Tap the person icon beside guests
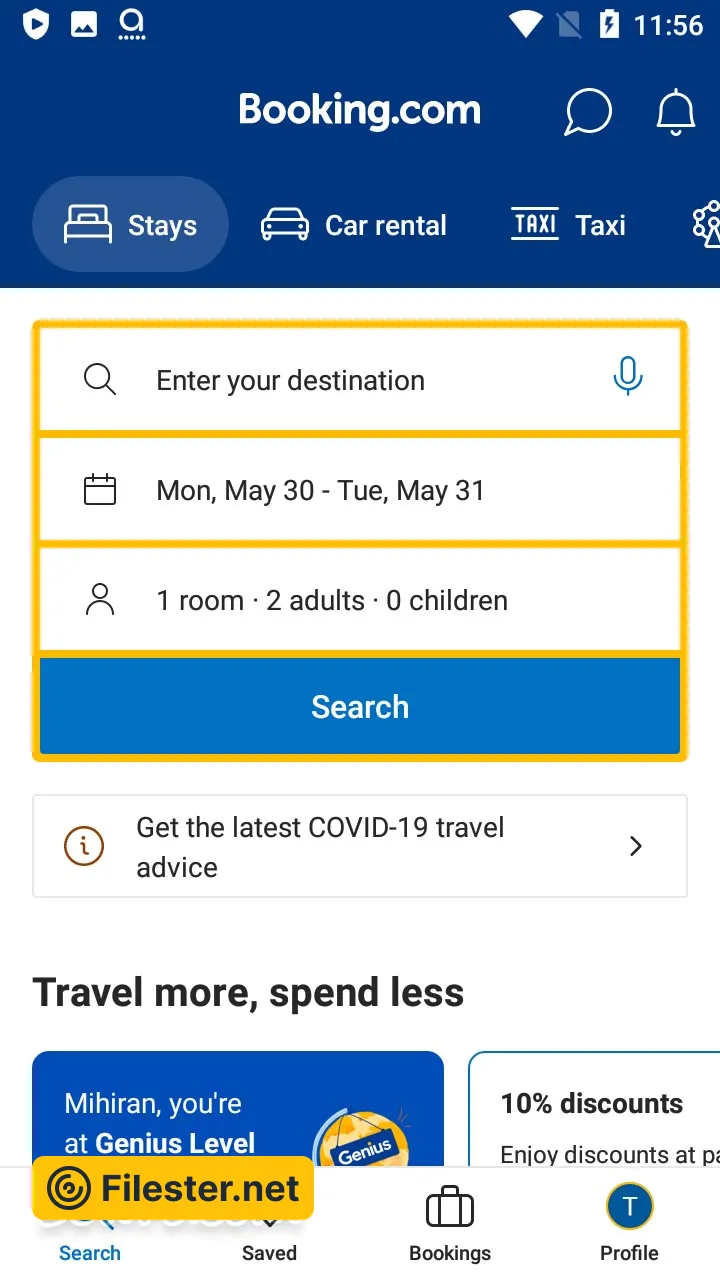720x1280 pixels. click(x=100, y=600)
